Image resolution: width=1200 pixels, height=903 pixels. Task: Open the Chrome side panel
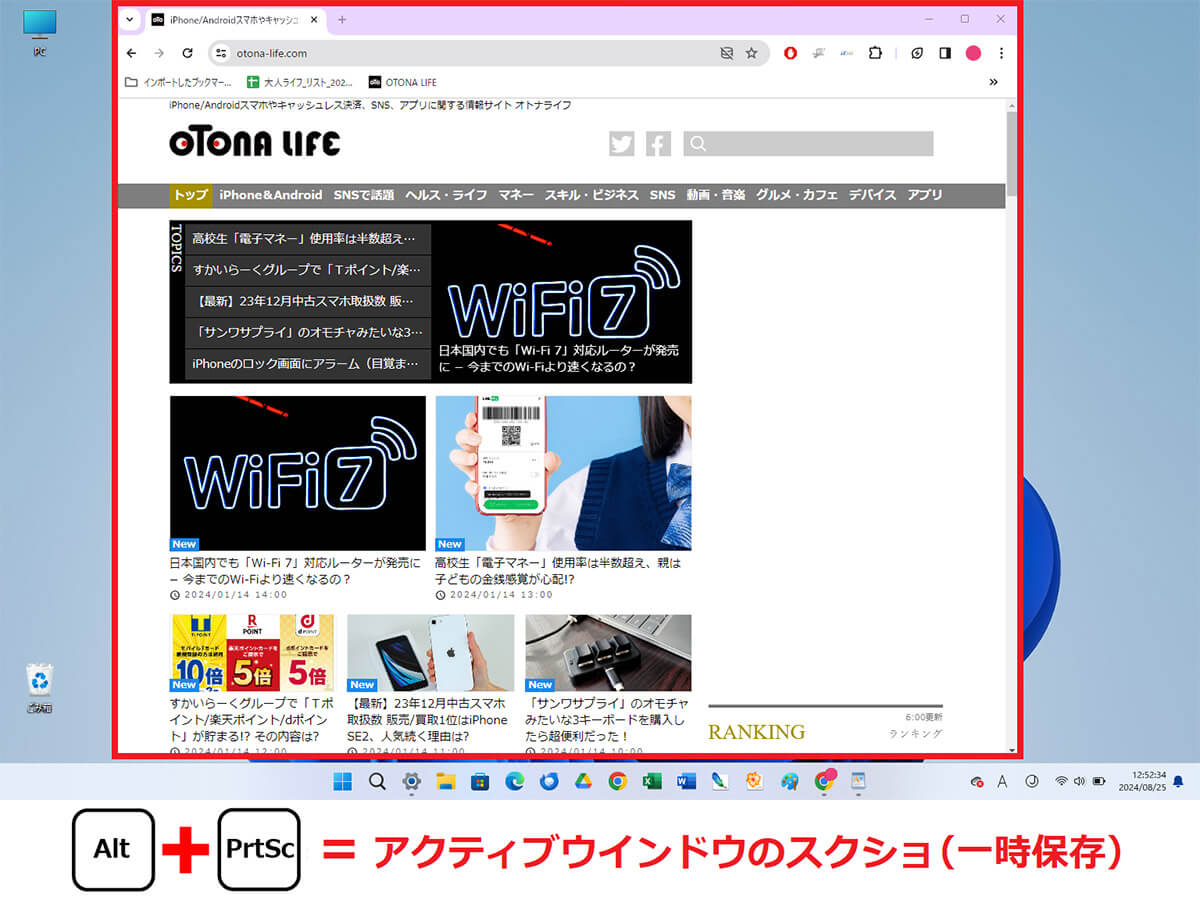pos(945,53)
